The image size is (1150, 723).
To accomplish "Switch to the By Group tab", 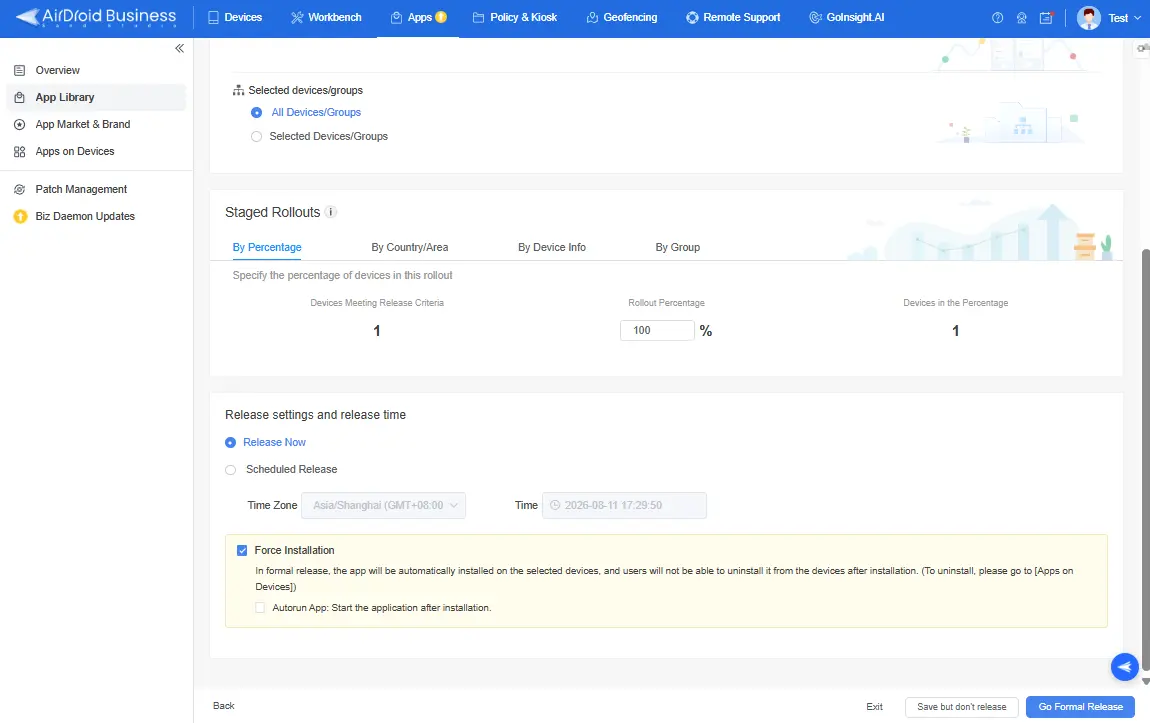I will pyautogui.click(x=678, y=247).
